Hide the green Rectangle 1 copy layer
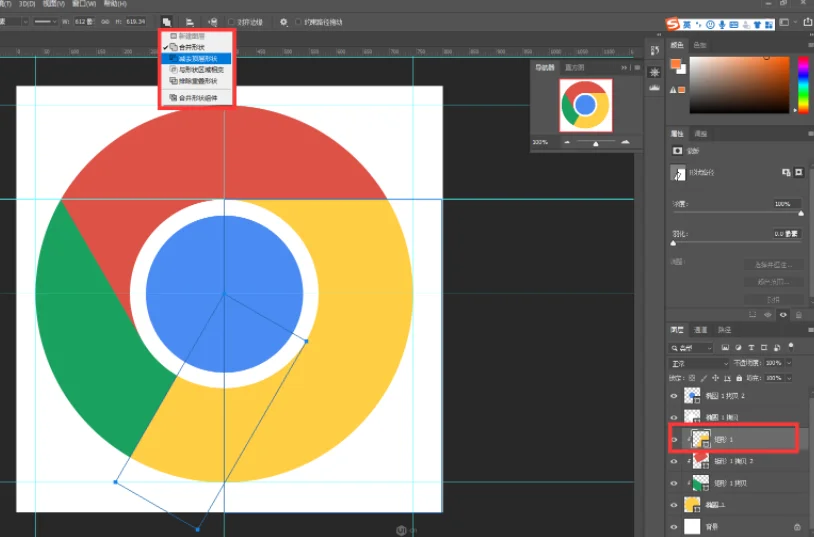The height and width of the screenshot is (537, 814). click(x=674, y=483)
